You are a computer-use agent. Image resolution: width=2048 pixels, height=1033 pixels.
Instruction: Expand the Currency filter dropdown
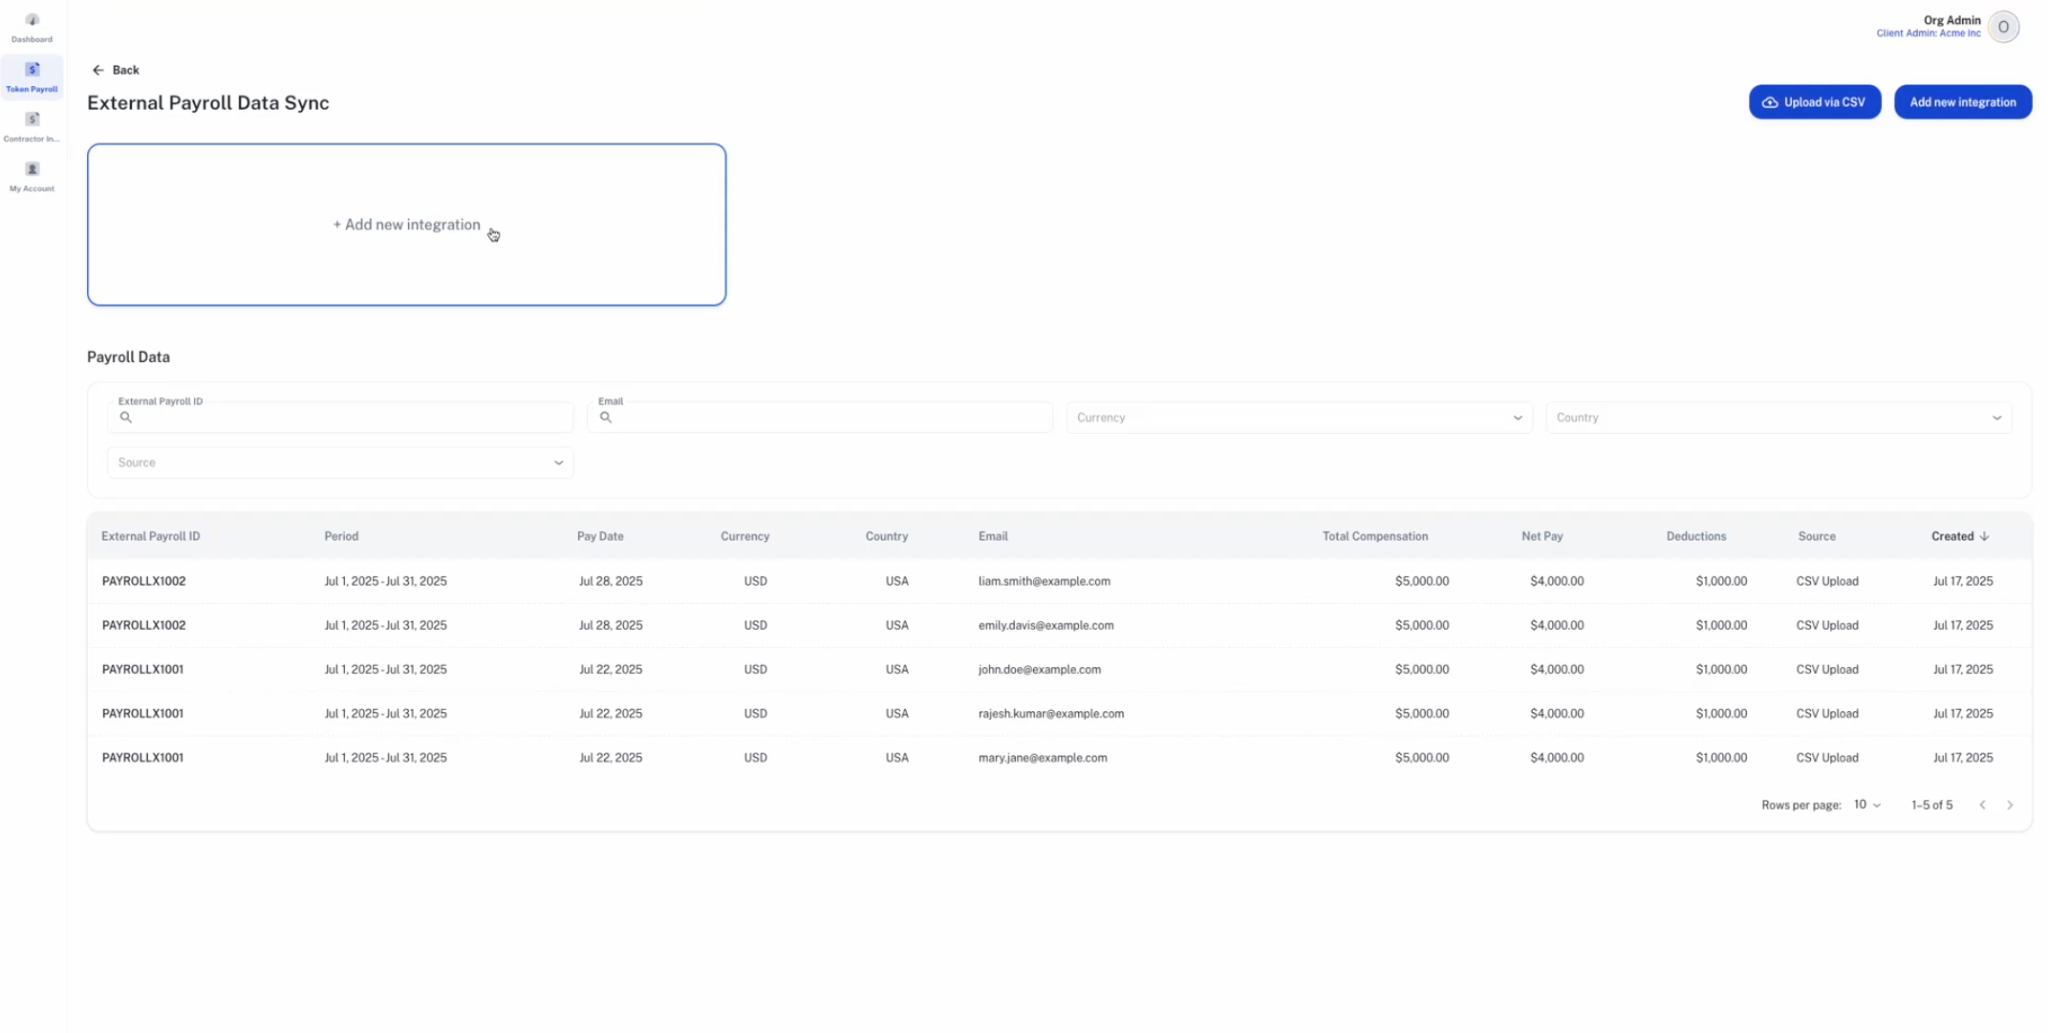(x=1299, y=418)
